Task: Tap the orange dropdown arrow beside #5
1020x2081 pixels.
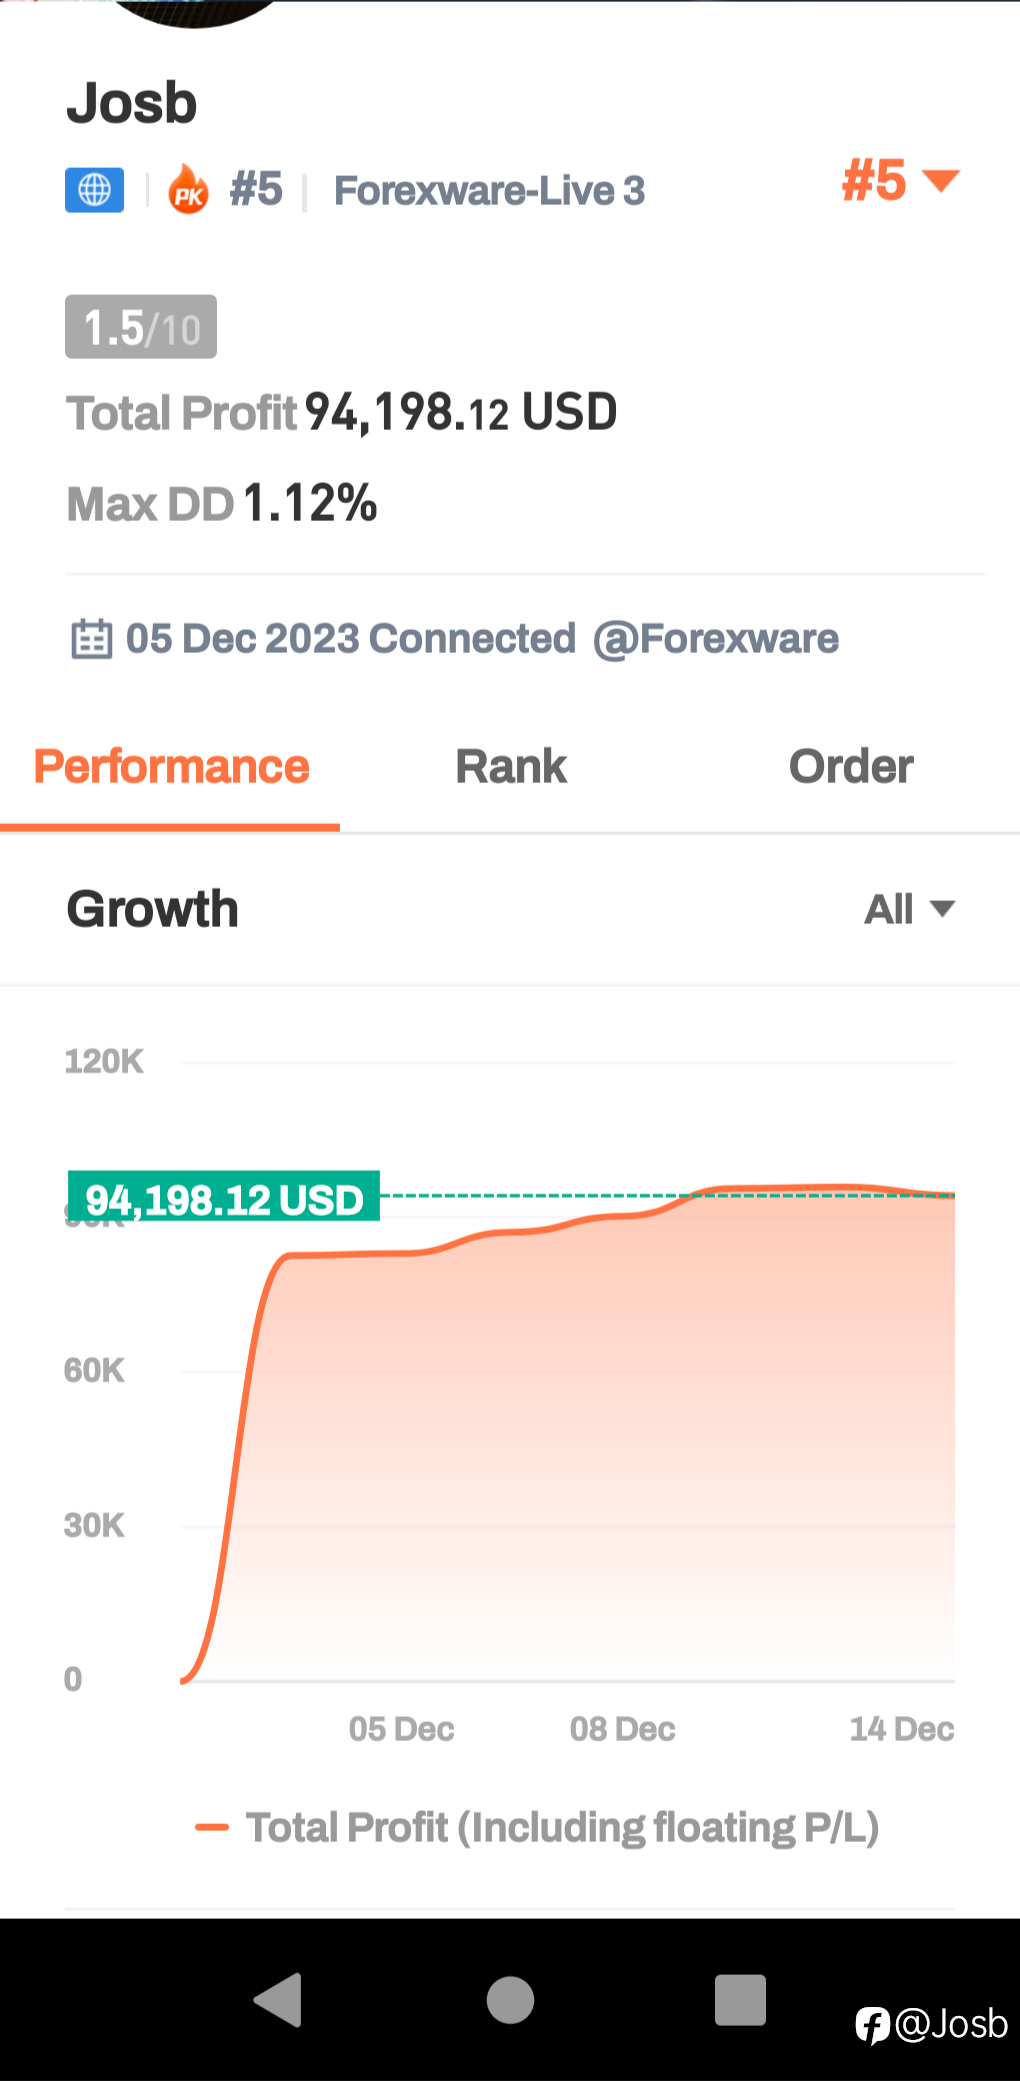Action: (x=941, y=181)
